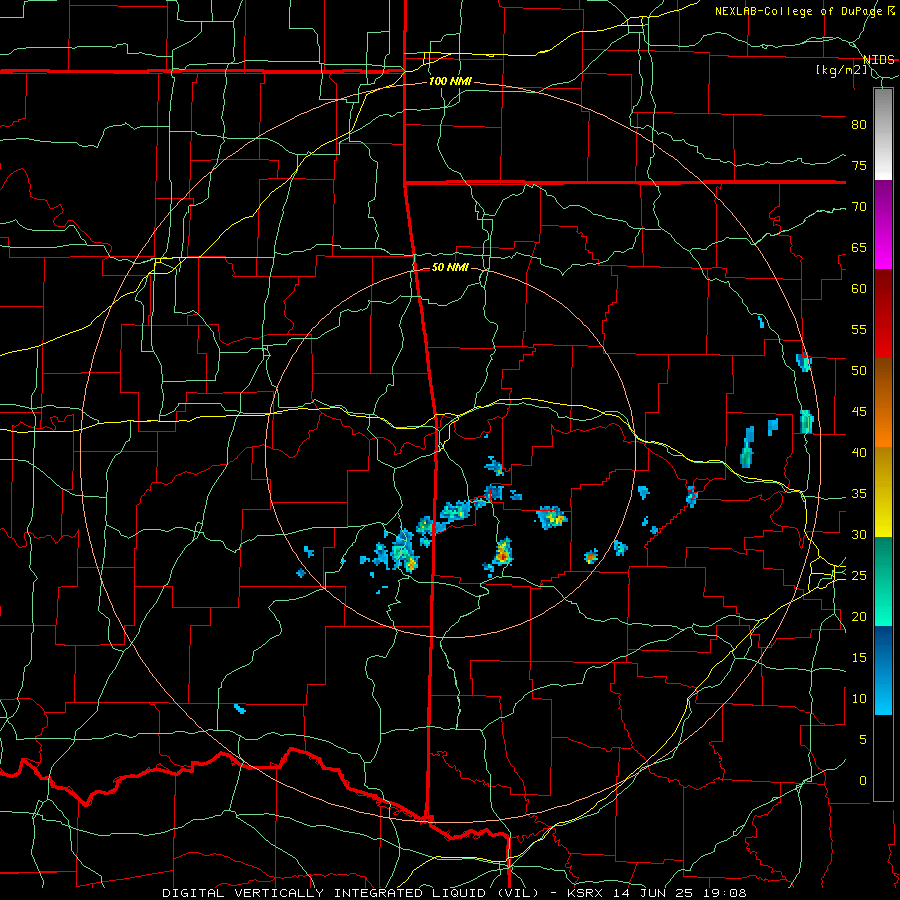900x900 pixels.
Task: Click the 65 value on the scale
Action: (x=859, y=248)
